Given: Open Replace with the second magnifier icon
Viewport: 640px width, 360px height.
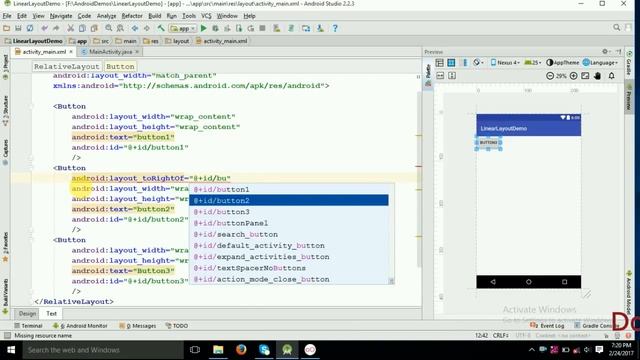Looking at the screenshot, I should (120, 28).
